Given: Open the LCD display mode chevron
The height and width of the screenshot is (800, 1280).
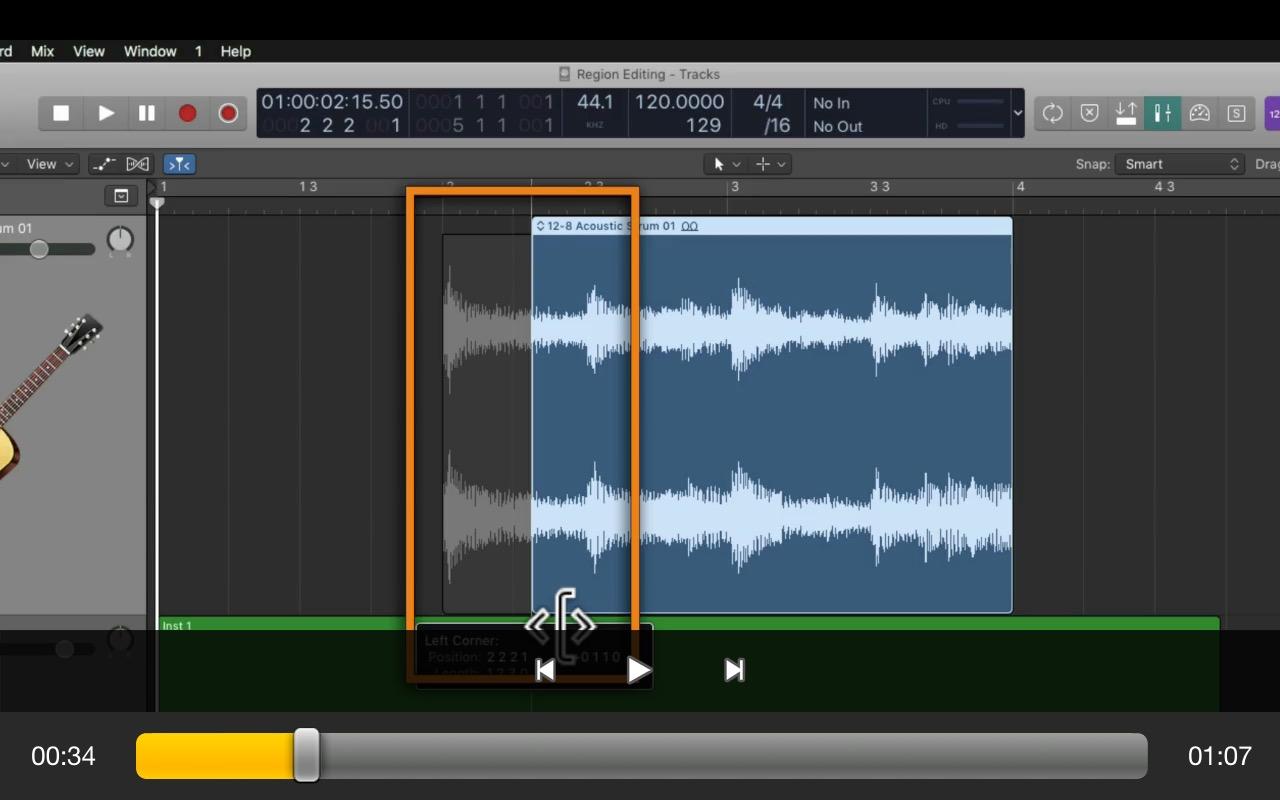Looking at the screenshot, I should pyautogui.click(x=1018, y=113).
